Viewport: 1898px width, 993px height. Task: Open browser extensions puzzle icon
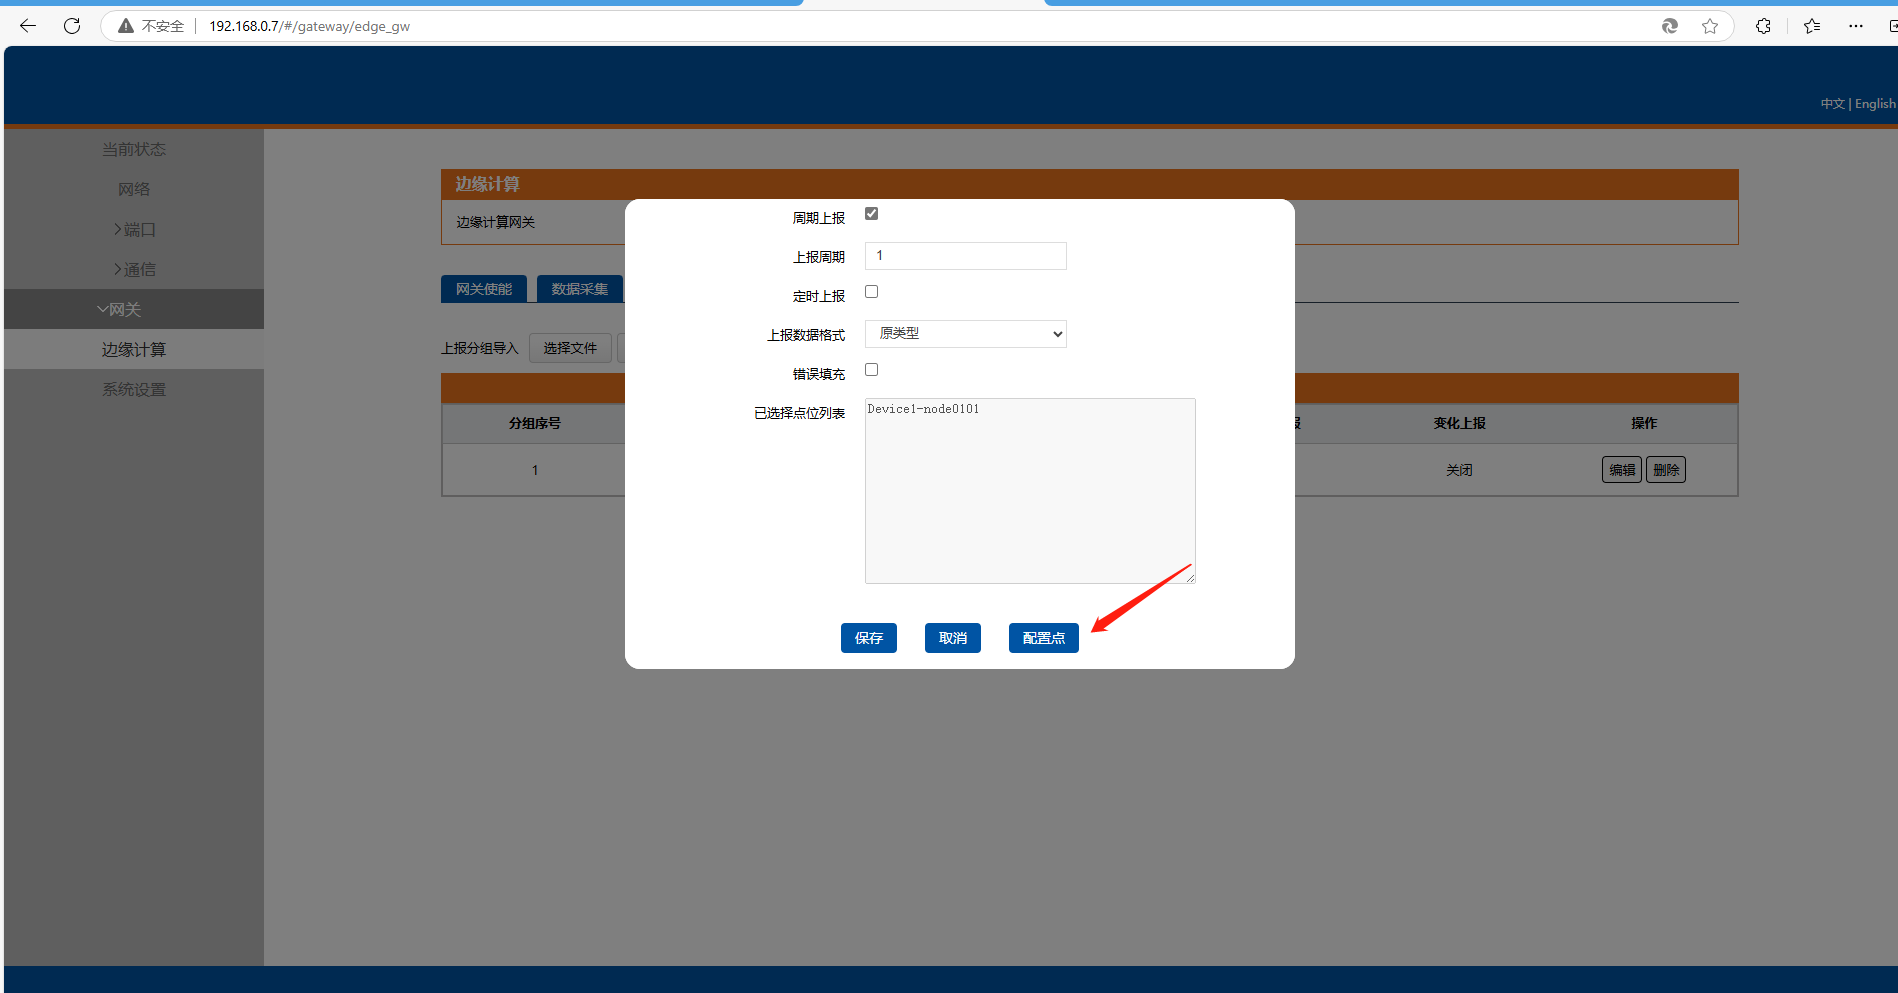[1763, 26]
